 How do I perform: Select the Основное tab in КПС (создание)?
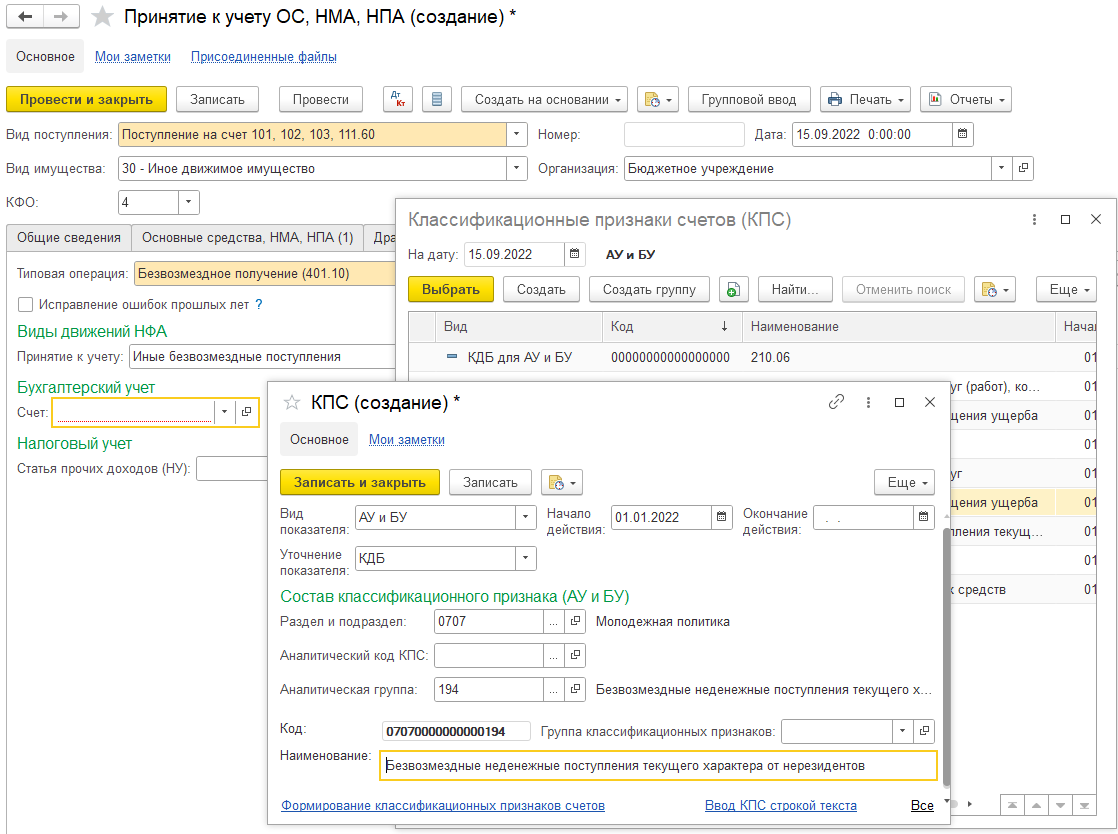(319, 440)
